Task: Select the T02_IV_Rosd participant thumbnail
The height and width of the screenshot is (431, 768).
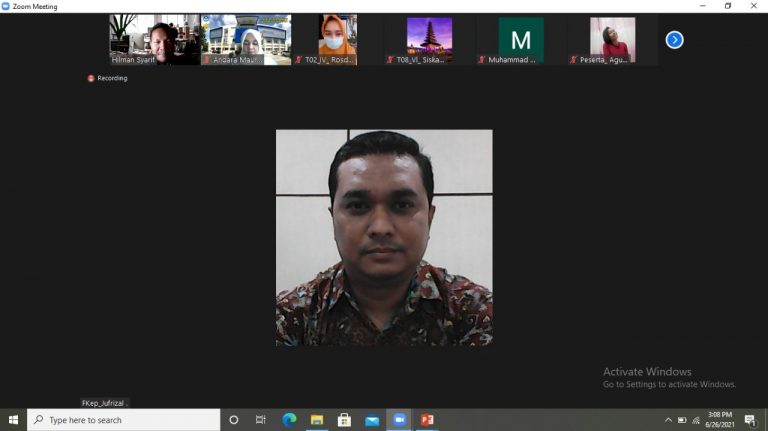Action: (x=337, y=40)
